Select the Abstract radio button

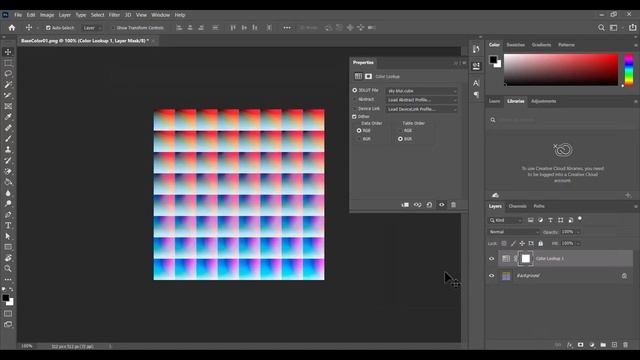click(x=355, y=100)
